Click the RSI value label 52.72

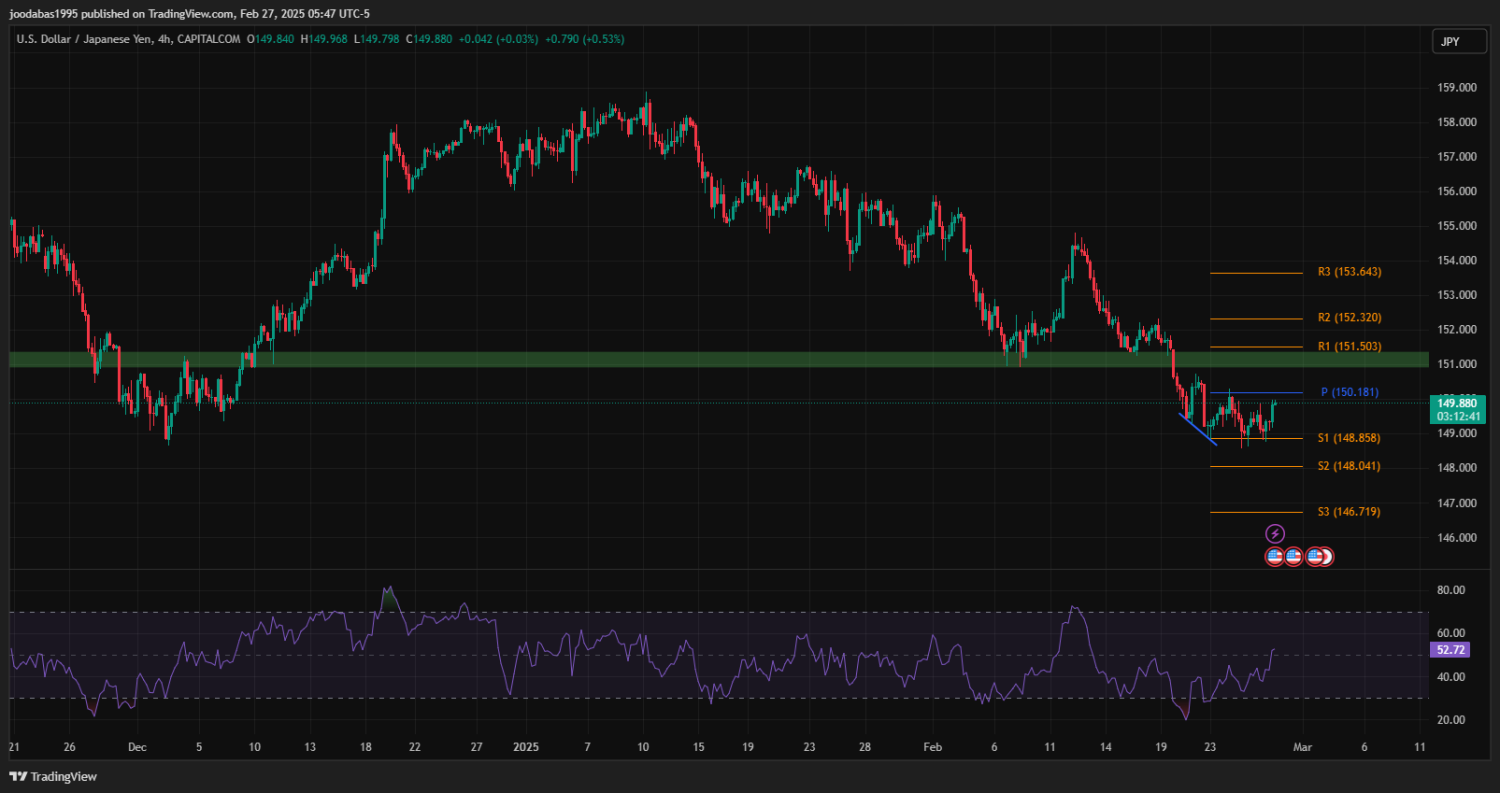pos(1450,650)
